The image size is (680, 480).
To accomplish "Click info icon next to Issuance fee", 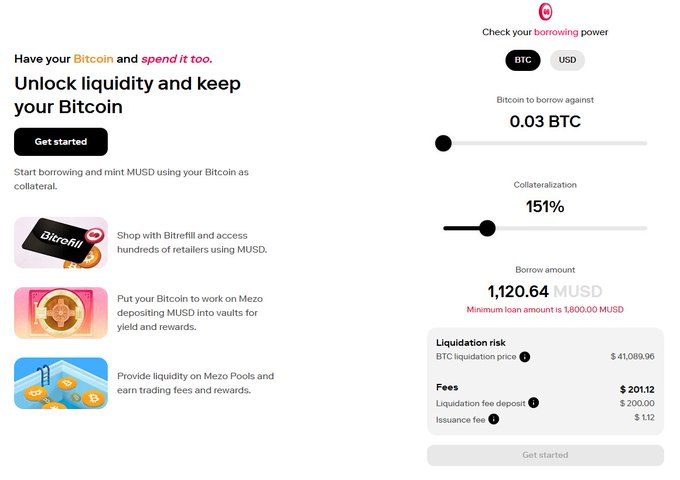I will click(x=494, y=419).
